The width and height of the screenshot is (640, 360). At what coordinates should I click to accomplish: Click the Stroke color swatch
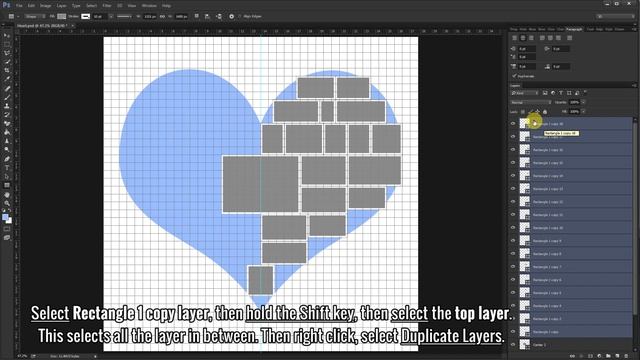(85, 16)
